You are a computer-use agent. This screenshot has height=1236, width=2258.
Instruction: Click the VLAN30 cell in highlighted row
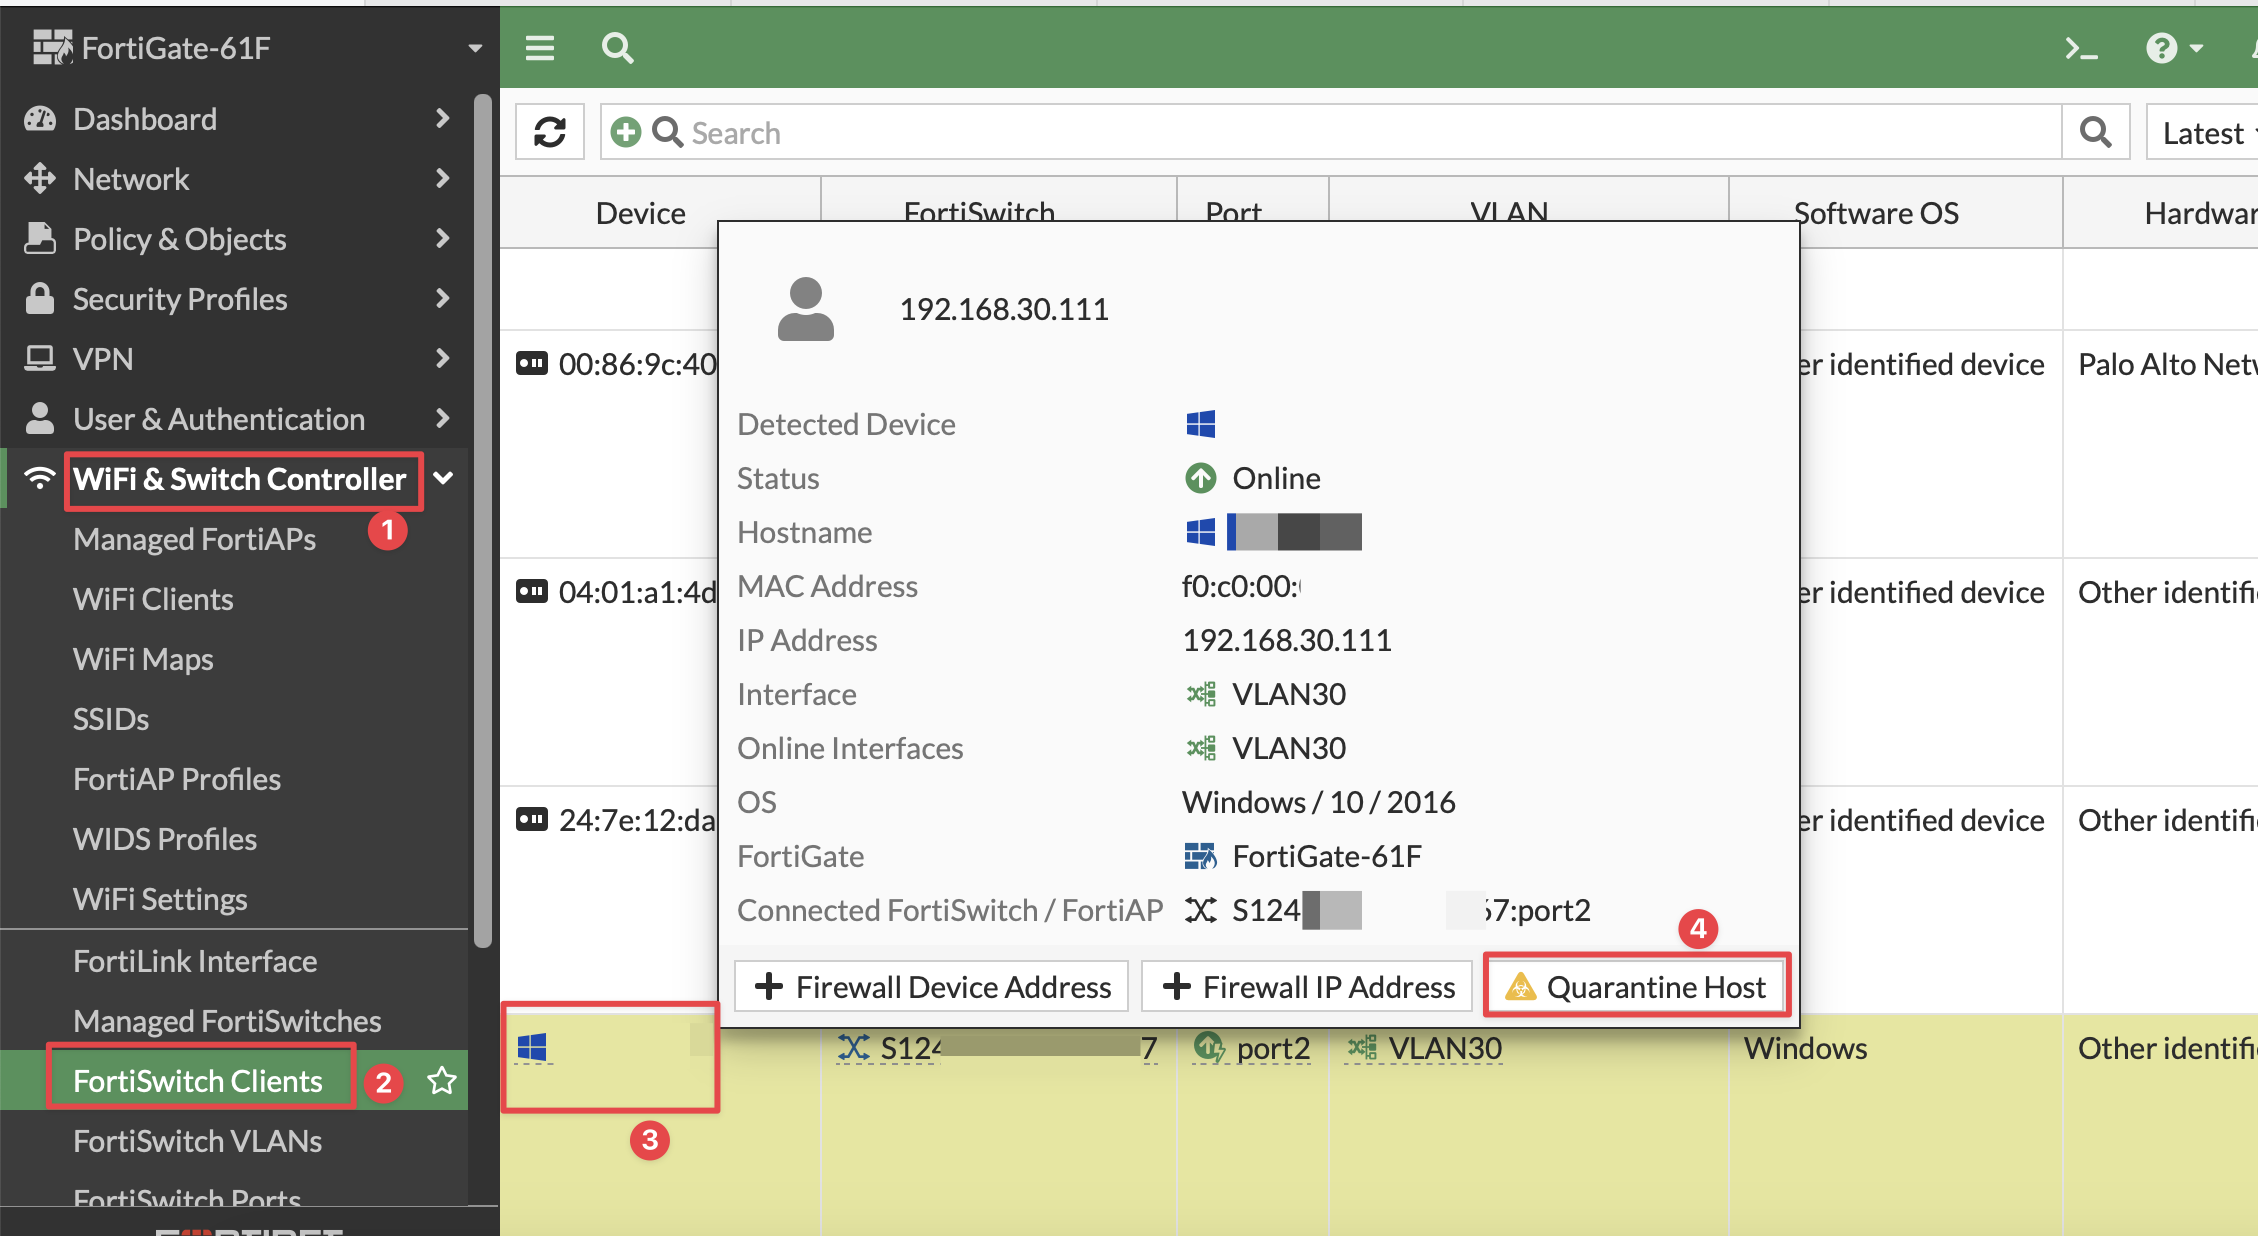(1424, 1048)
